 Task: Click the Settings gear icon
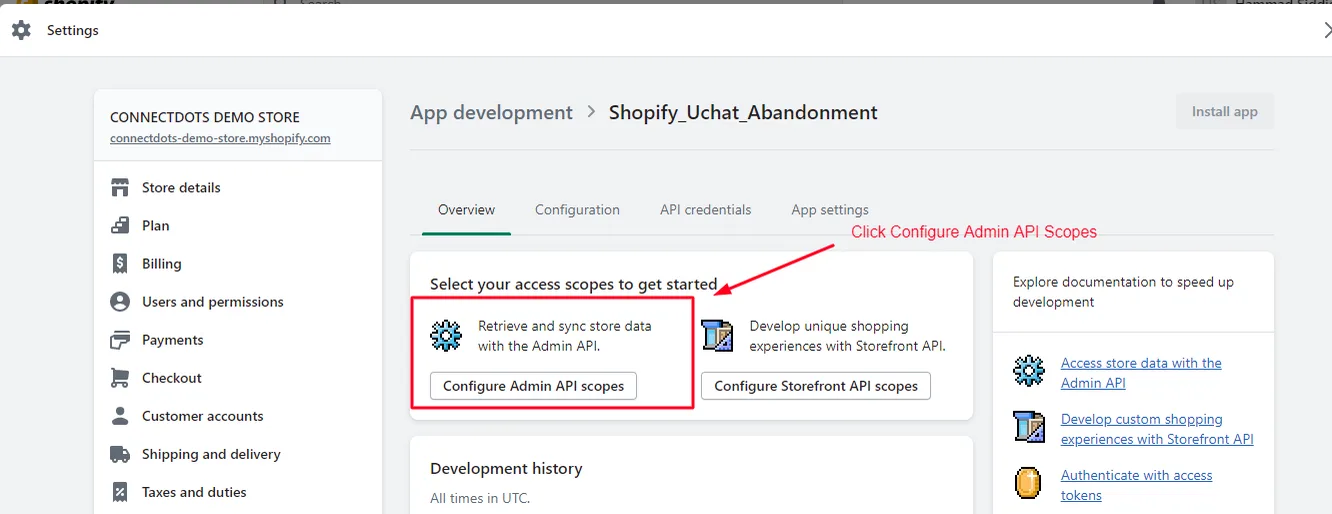[x=21, y=30]
